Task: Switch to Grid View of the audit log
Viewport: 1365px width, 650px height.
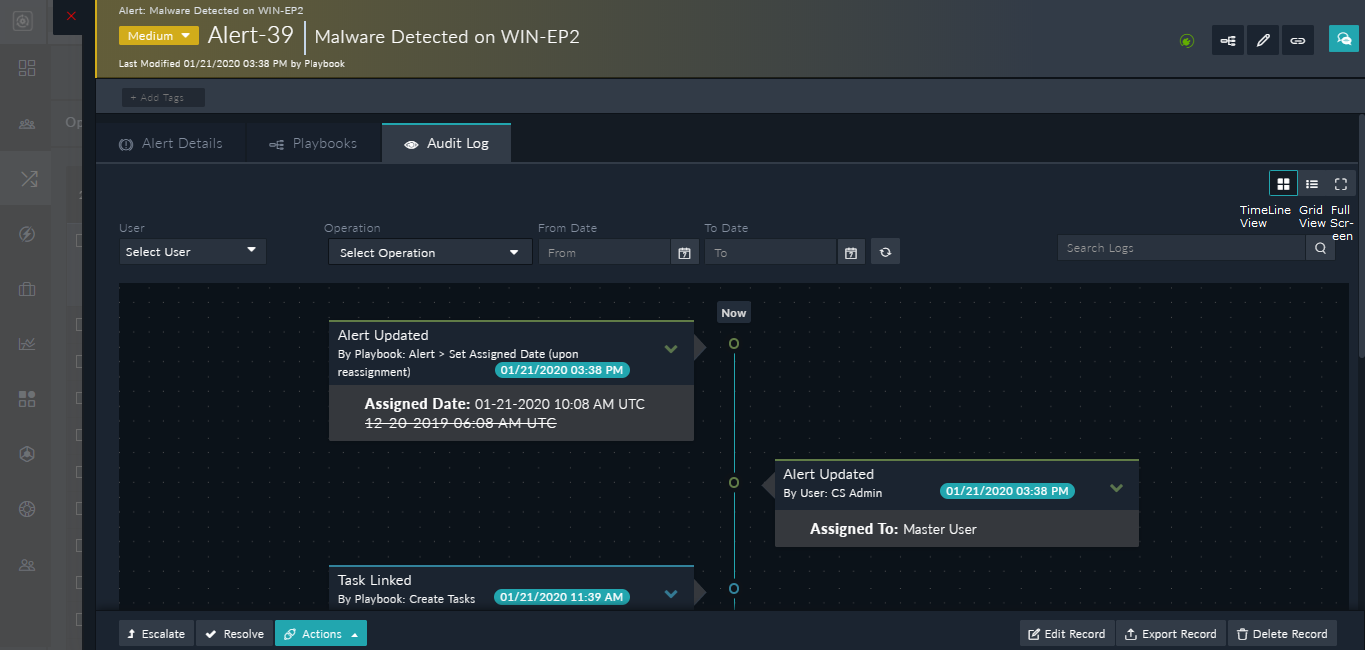Action: pos(1311,183)
